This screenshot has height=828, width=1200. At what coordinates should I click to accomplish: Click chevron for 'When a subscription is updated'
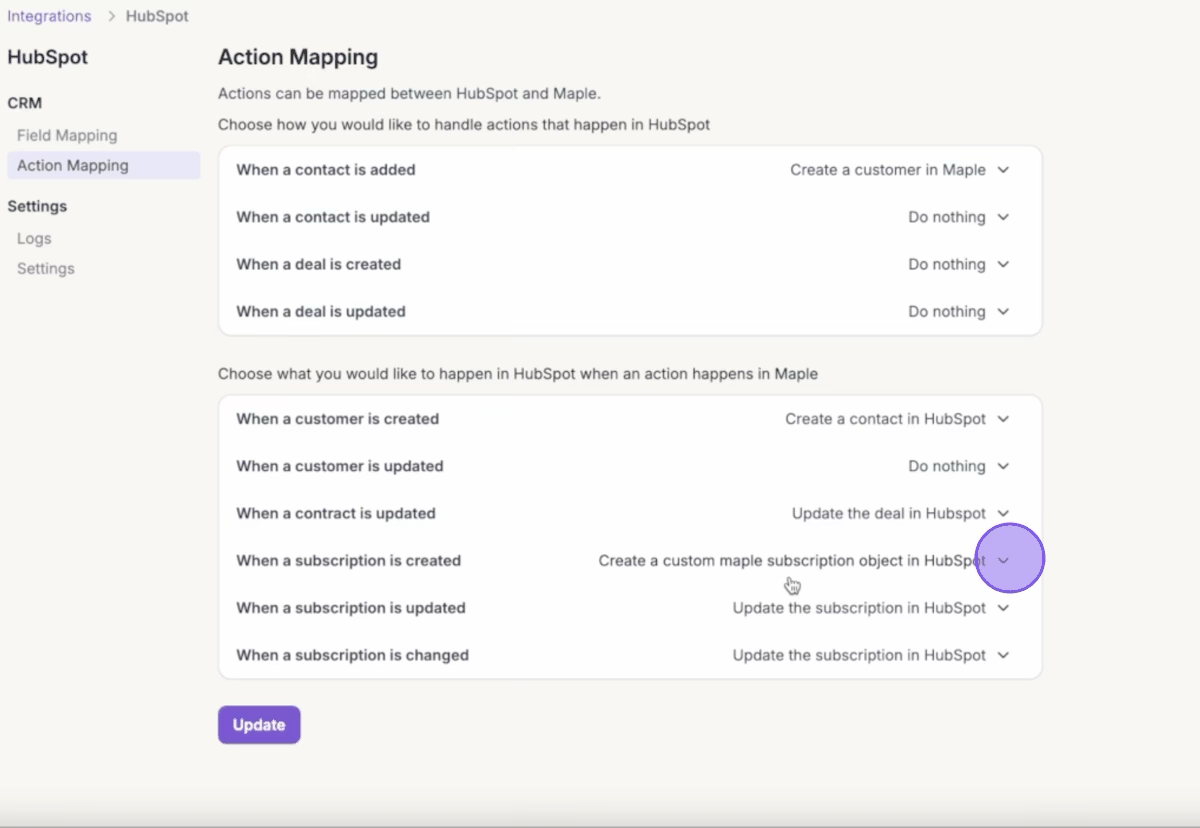click(1003, 608)
